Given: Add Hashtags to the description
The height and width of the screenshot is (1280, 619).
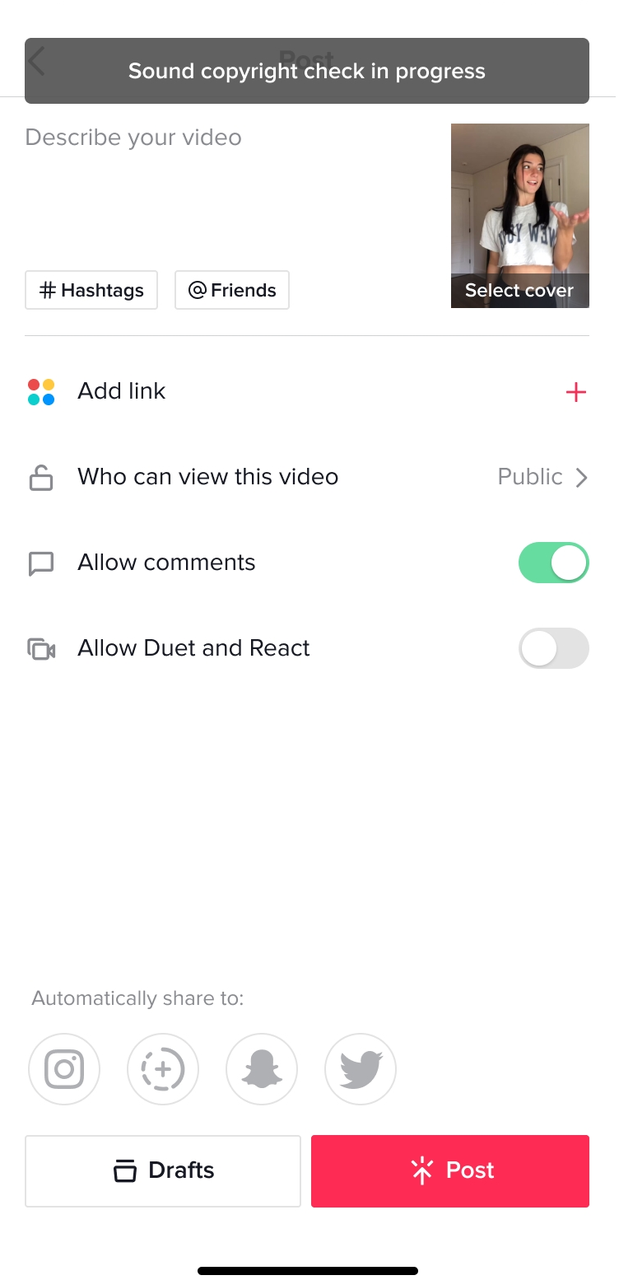Looking at the screenshot, I should click(91, 290).
